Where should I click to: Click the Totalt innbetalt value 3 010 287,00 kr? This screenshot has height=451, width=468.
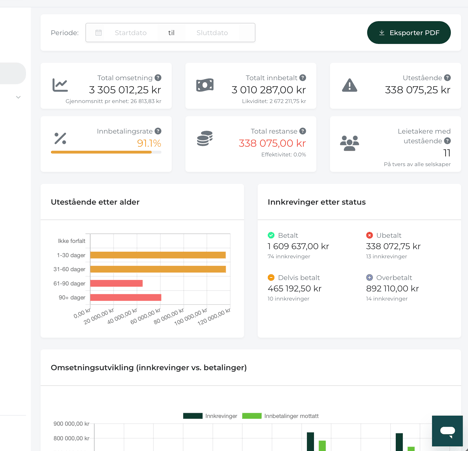[x=269, y=90]
